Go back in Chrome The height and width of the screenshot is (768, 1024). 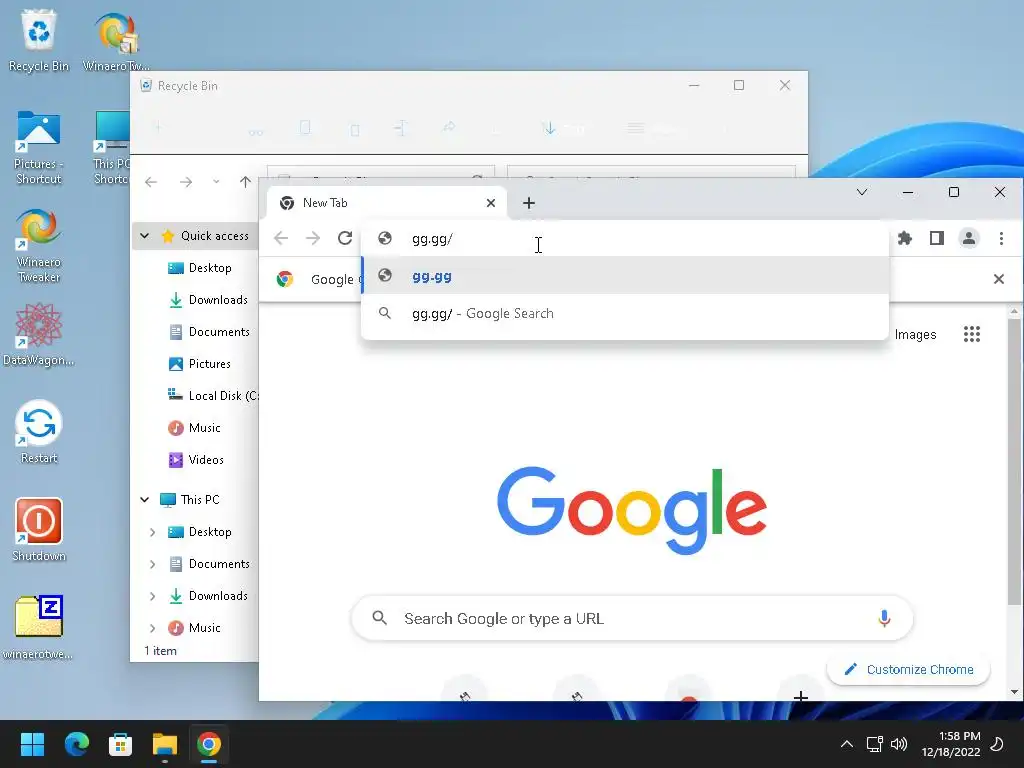(281, 238)
